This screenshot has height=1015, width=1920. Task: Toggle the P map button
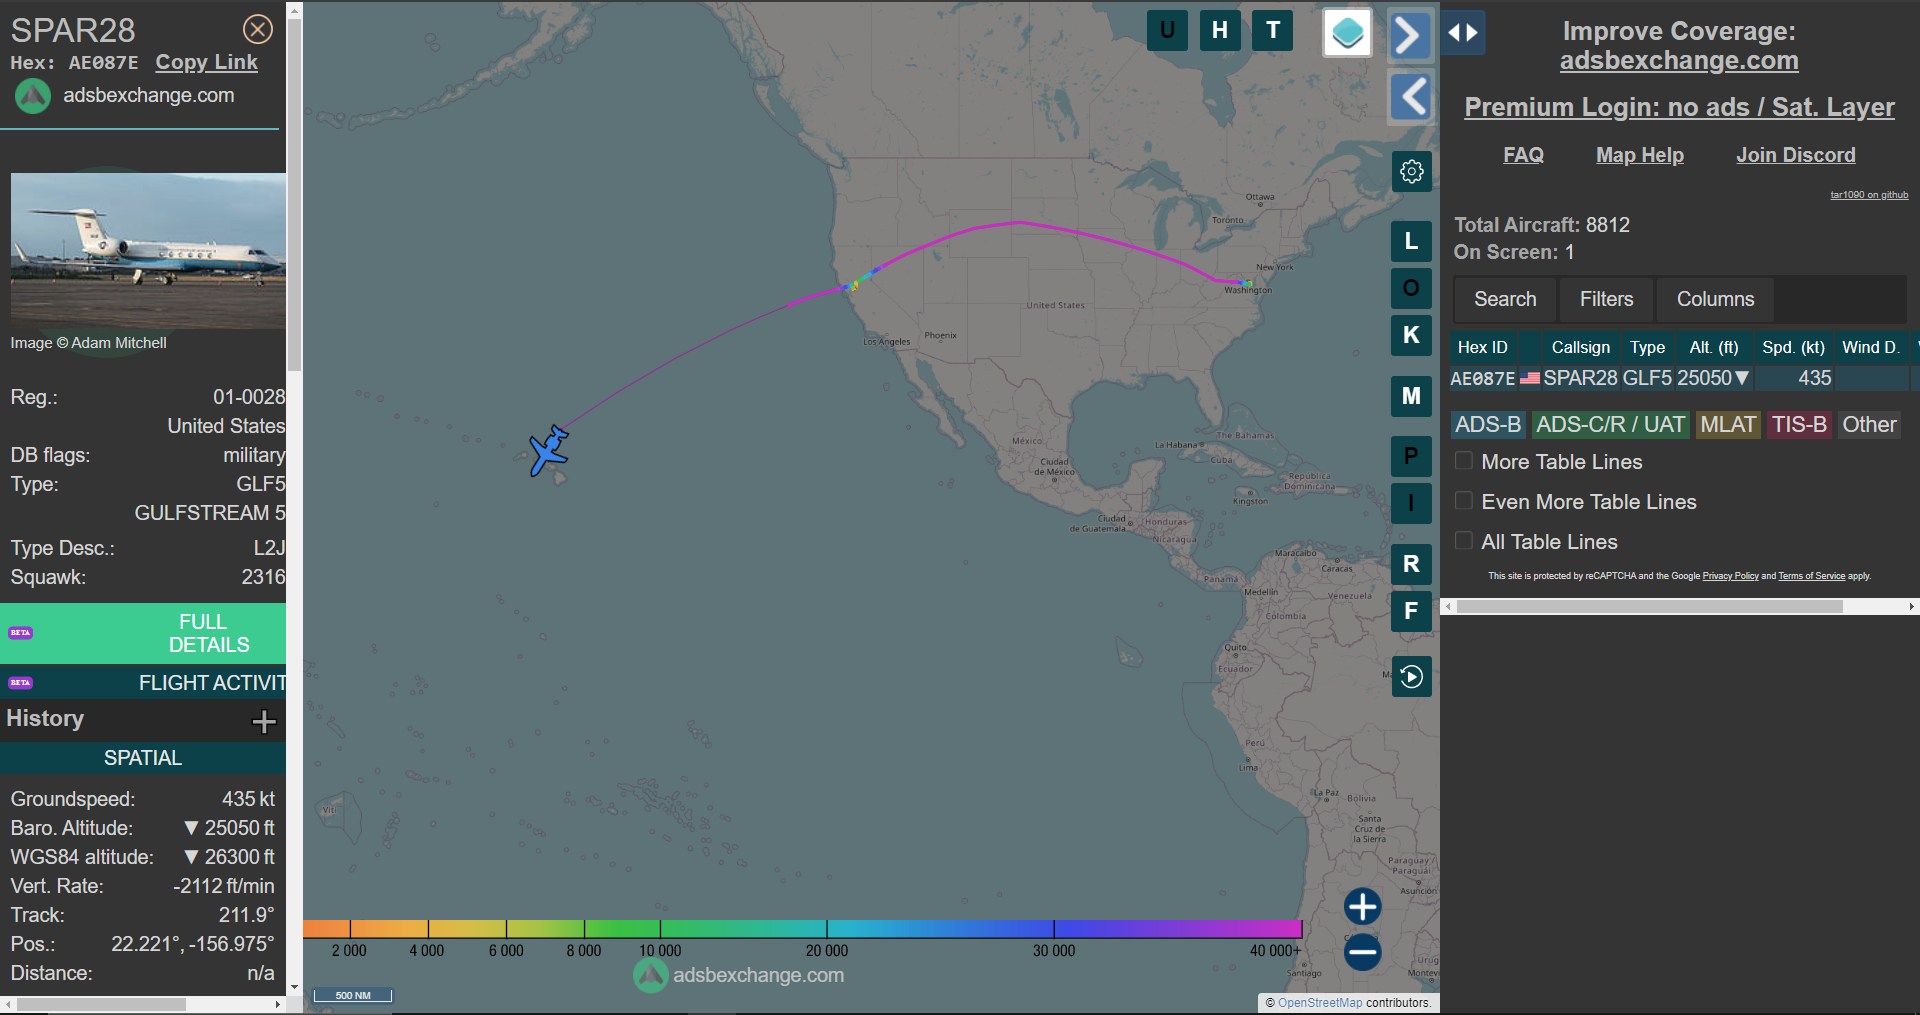coord(1411,456)
